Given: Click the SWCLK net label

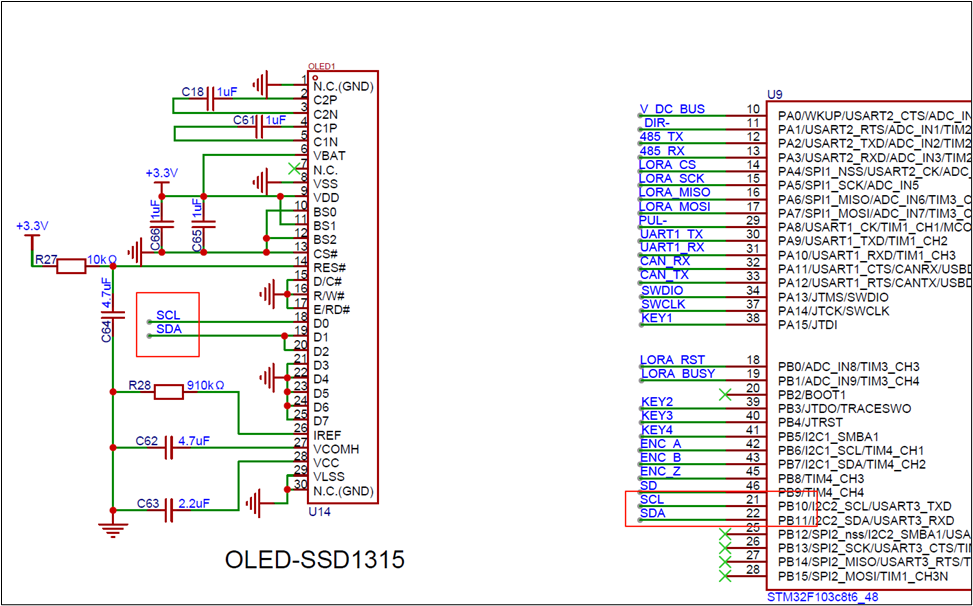Looking at the screenshot, I should 663,304.
